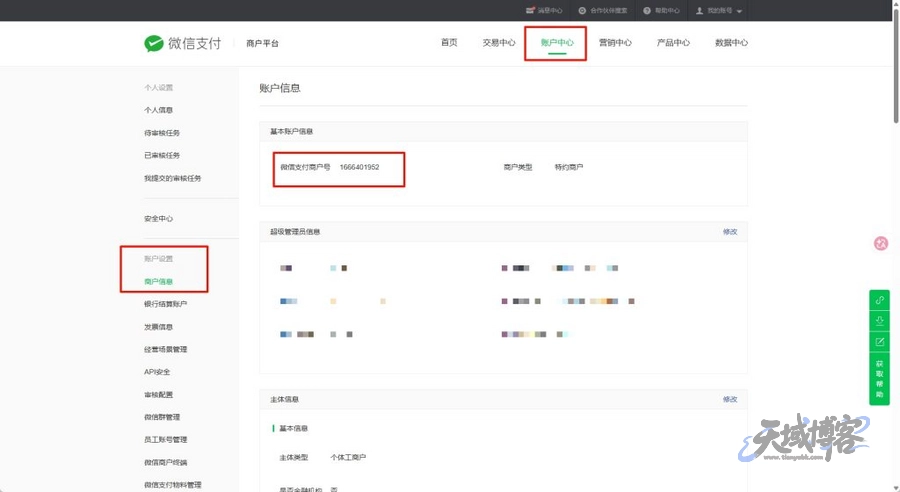This screenshot has width=900, height=492.
Task: Open 安全中心 in the sidebar
Action: tap(158, 218)
